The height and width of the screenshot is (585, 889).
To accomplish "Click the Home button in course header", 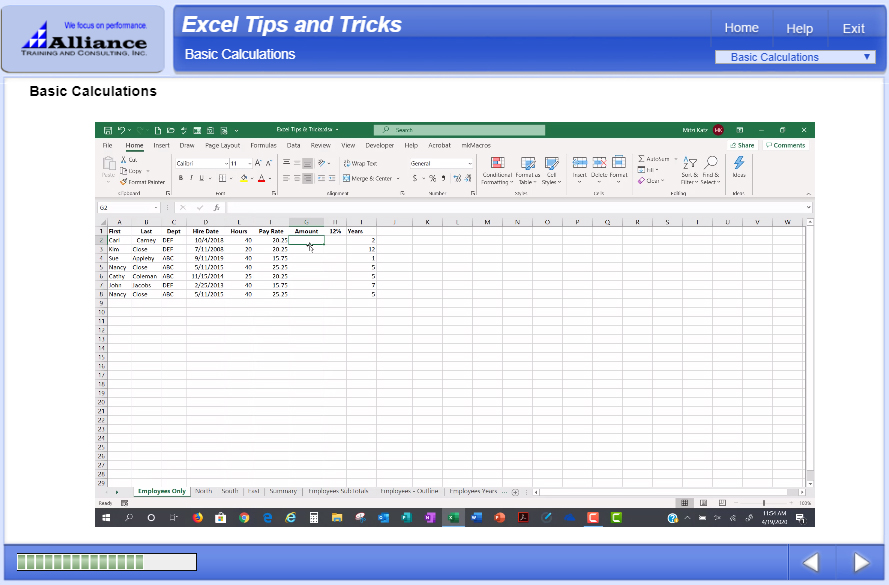I will coord(741,28).
